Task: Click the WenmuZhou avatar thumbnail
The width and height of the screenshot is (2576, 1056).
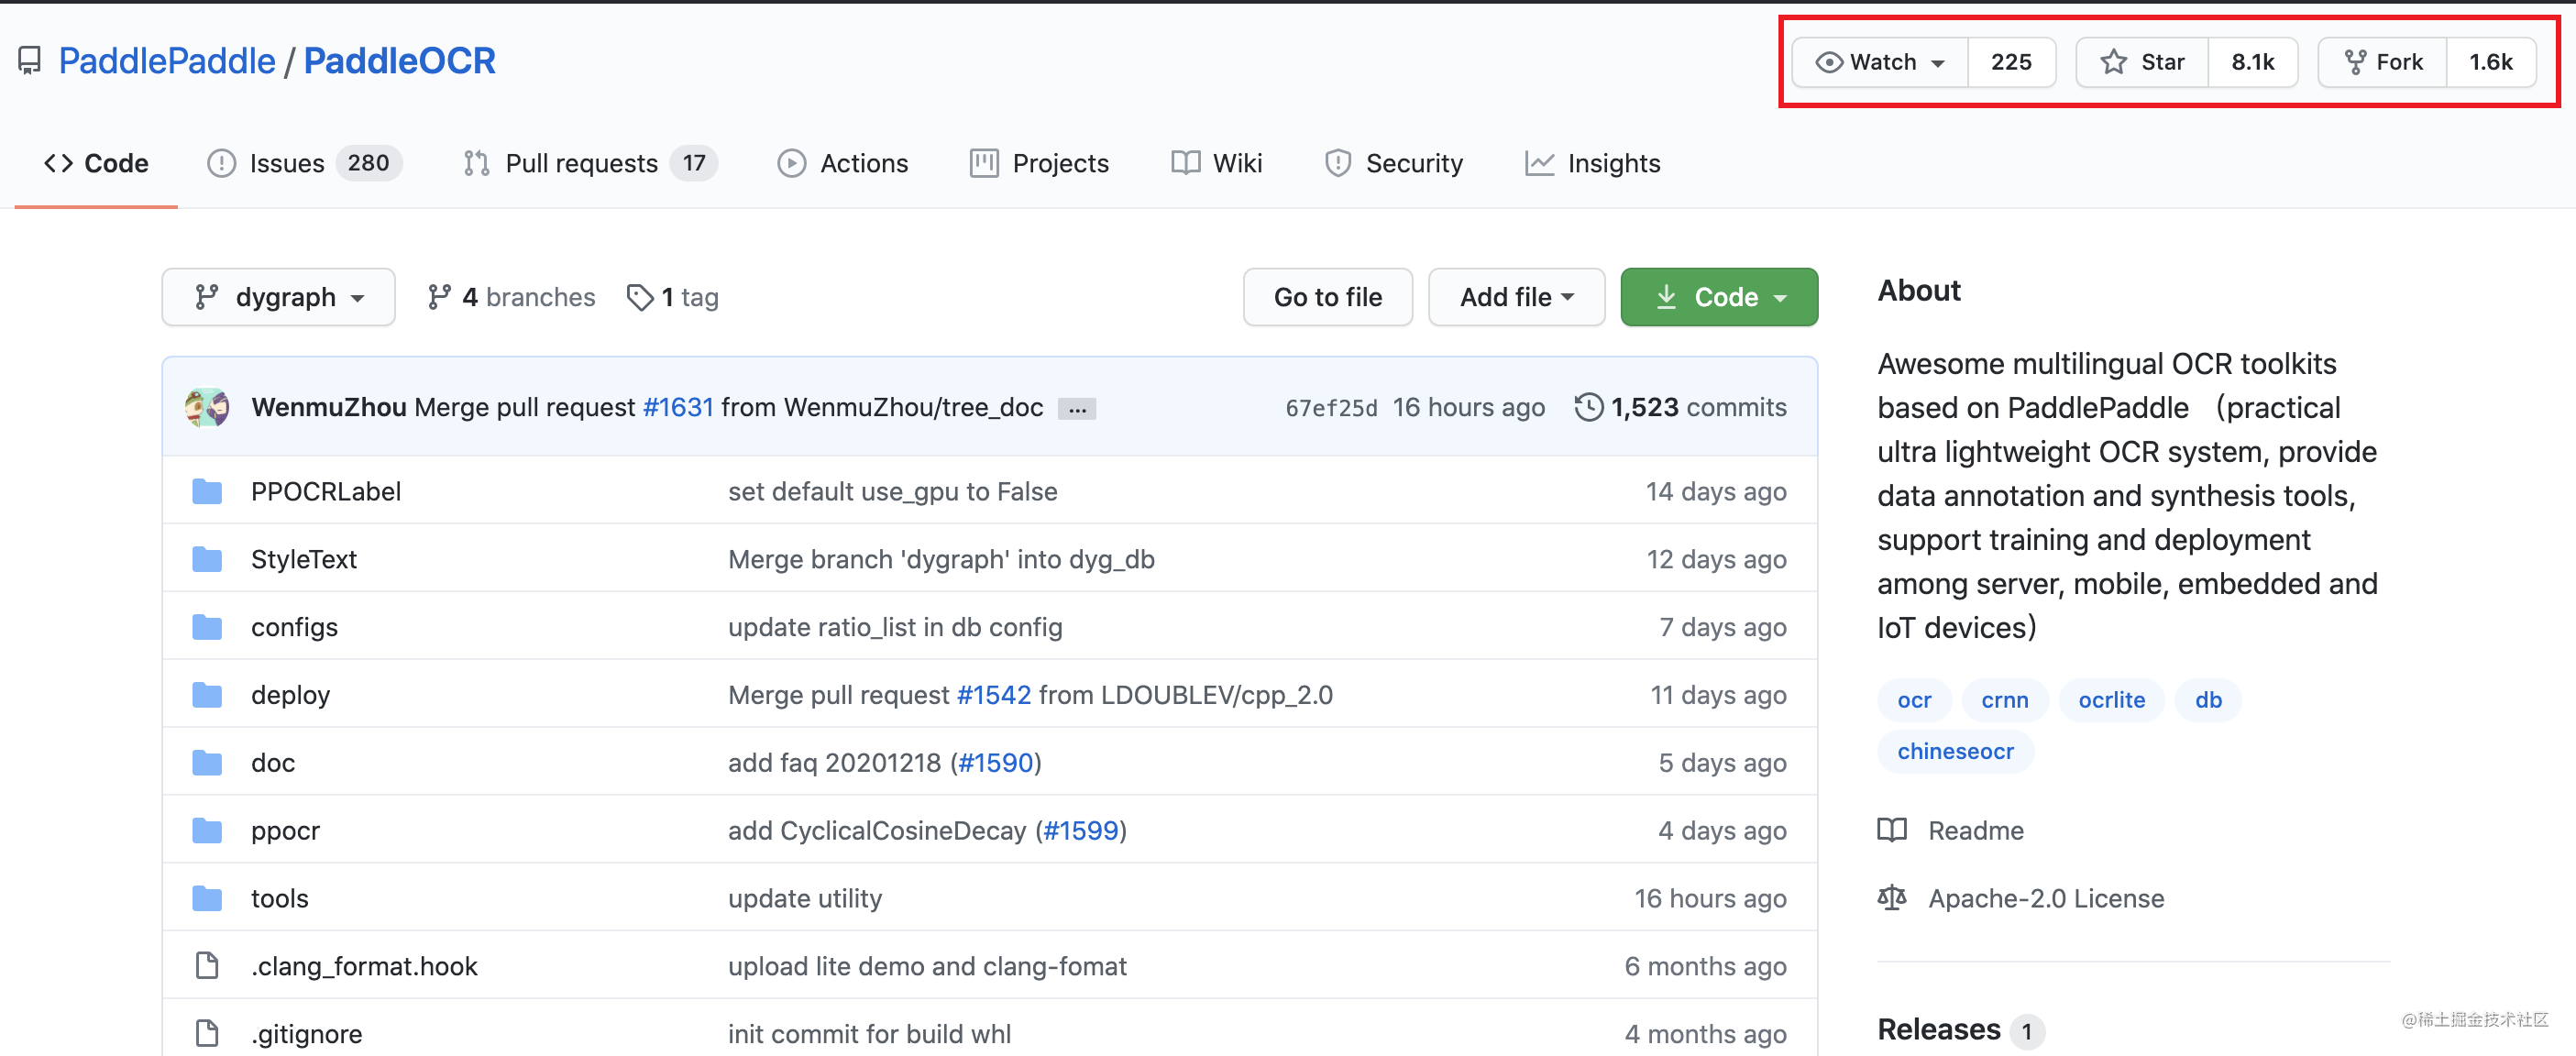Action: pos(207,407)
